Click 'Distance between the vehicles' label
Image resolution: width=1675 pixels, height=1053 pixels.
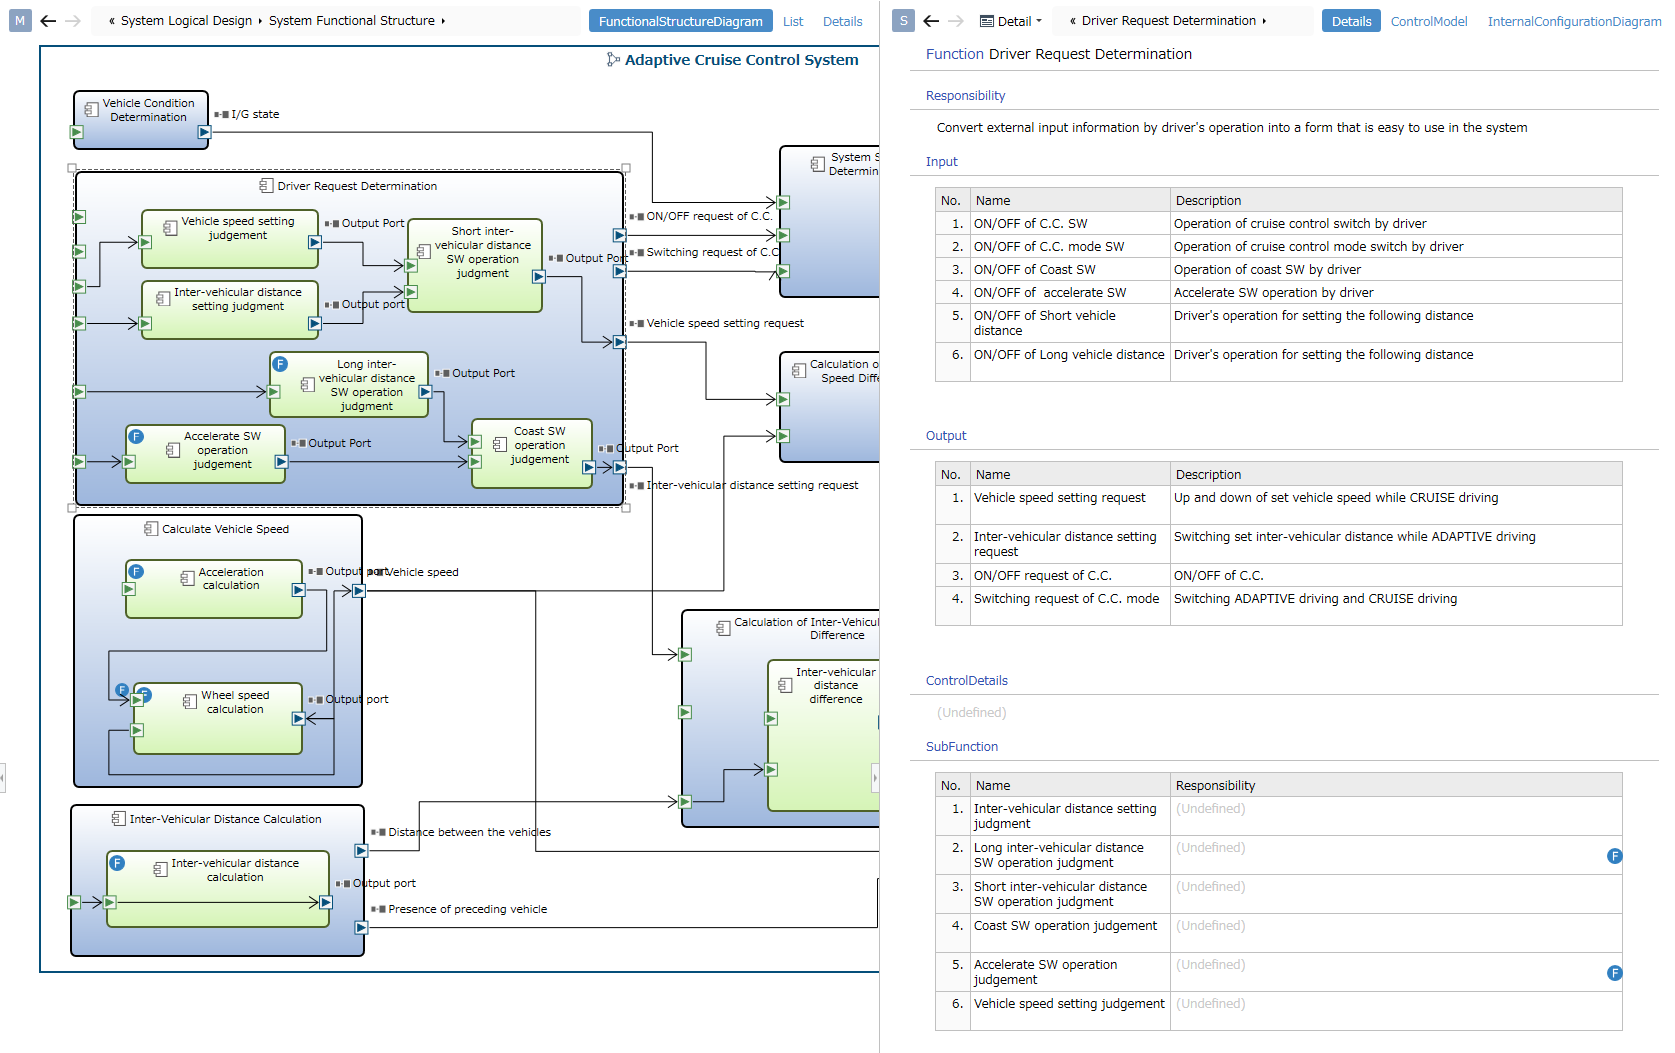[x=469, y=832]
